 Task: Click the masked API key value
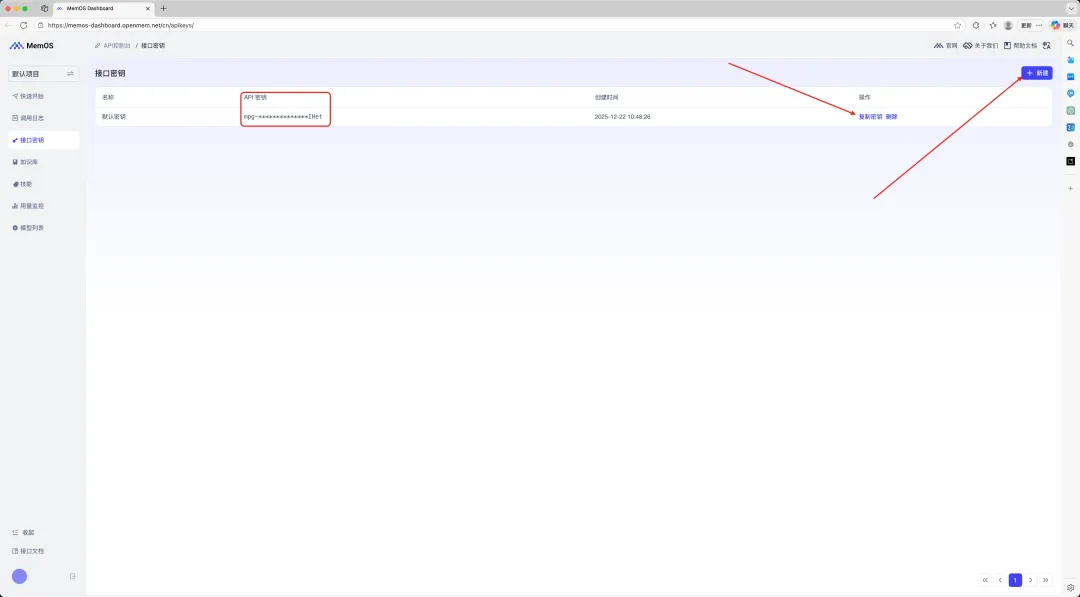pyautogui.click(x=283, y=117)
